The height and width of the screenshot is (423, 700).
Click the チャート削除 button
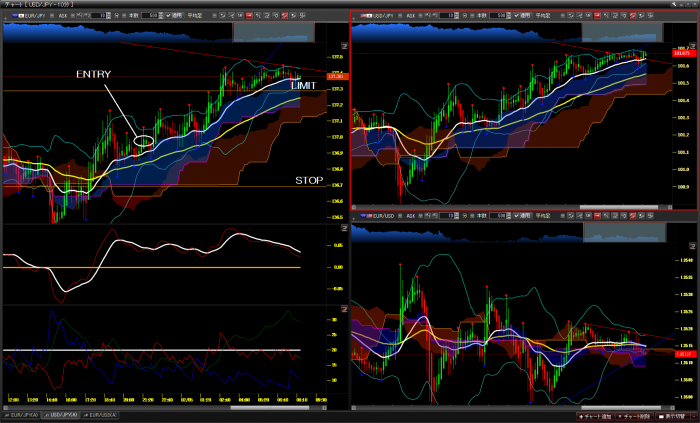point(634,416)
